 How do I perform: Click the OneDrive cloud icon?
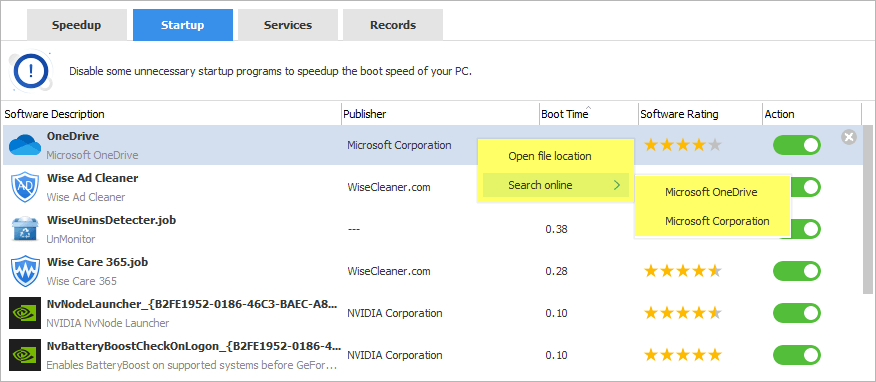coord(25,145)
